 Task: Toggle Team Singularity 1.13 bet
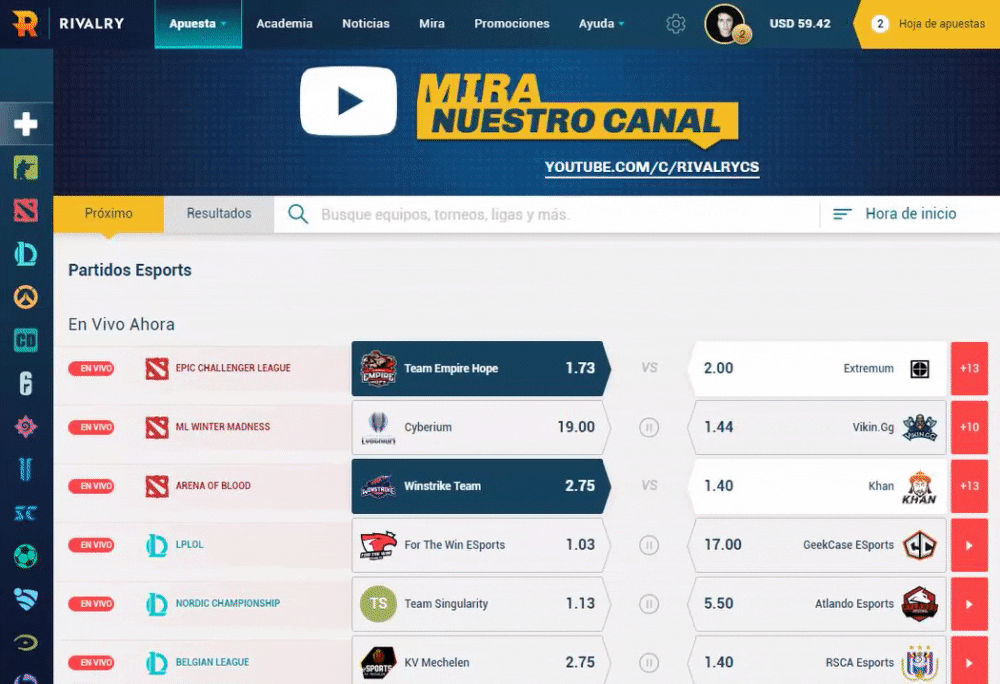pyautogui.click(x=481, y=604)
